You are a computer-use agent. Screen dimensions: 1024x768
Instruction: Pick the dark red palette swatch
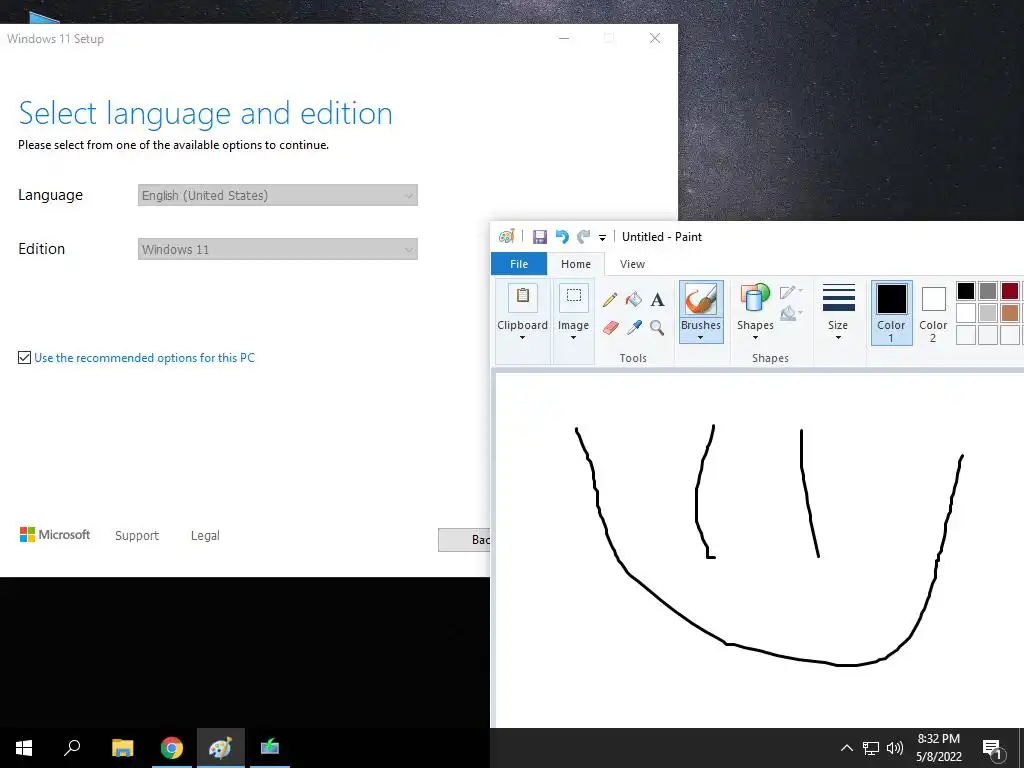(1010, 291)
